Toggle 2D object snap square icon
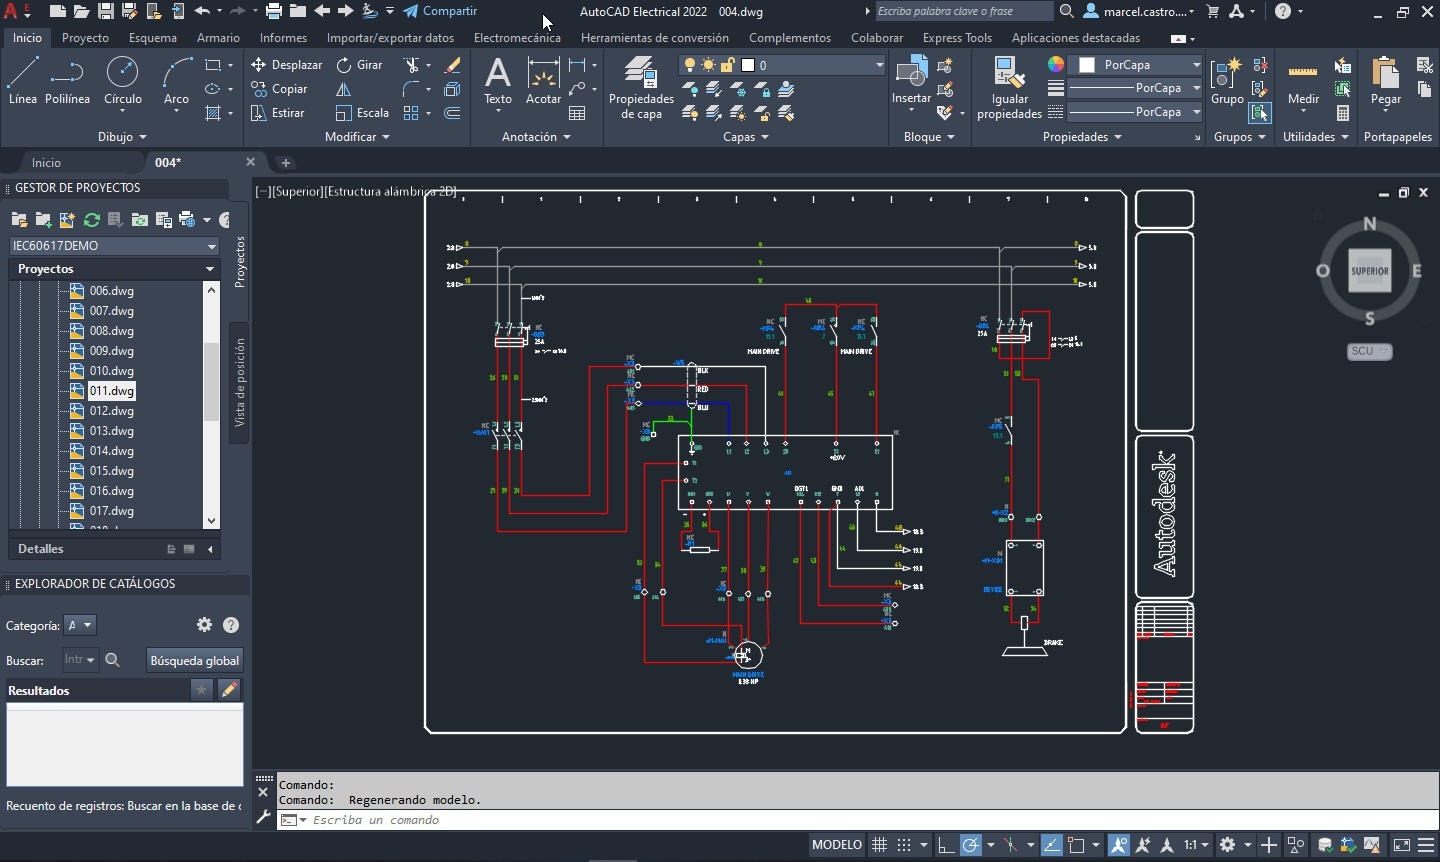Screen dimensions: 1440x862 1076,845
